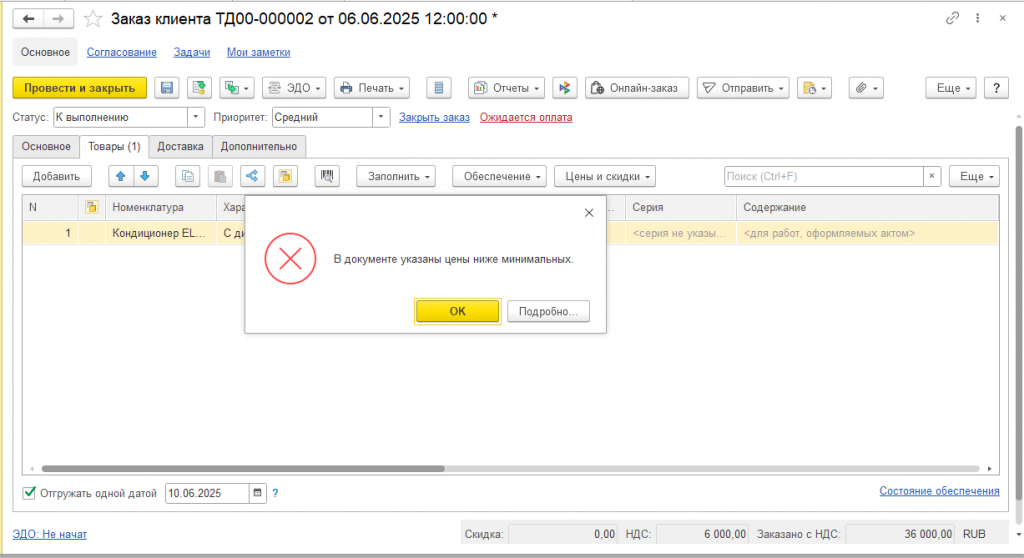The height and width of the screenshot is (558, 1024).
Task: Click the barcode scanner icon in goods toolbar
Action: click(327, 176)
